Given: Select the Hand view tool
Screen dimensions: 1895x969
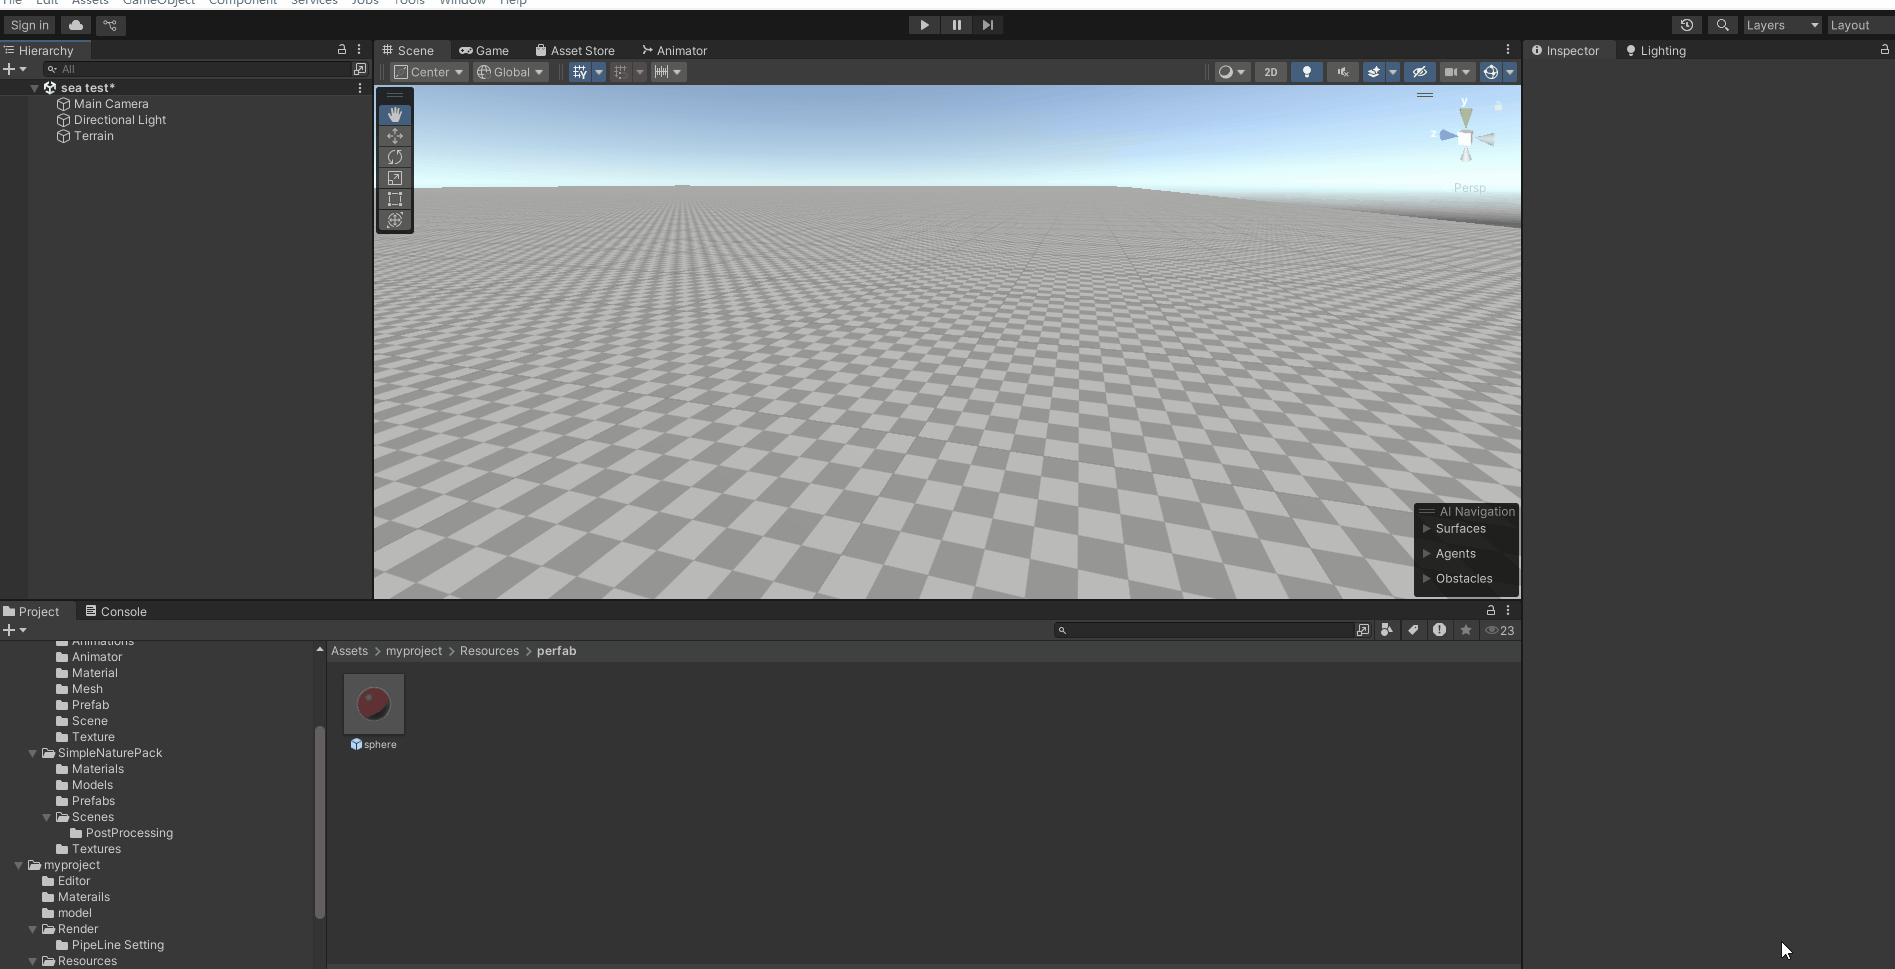Looking at the screenshot, I should click(395, 115).
